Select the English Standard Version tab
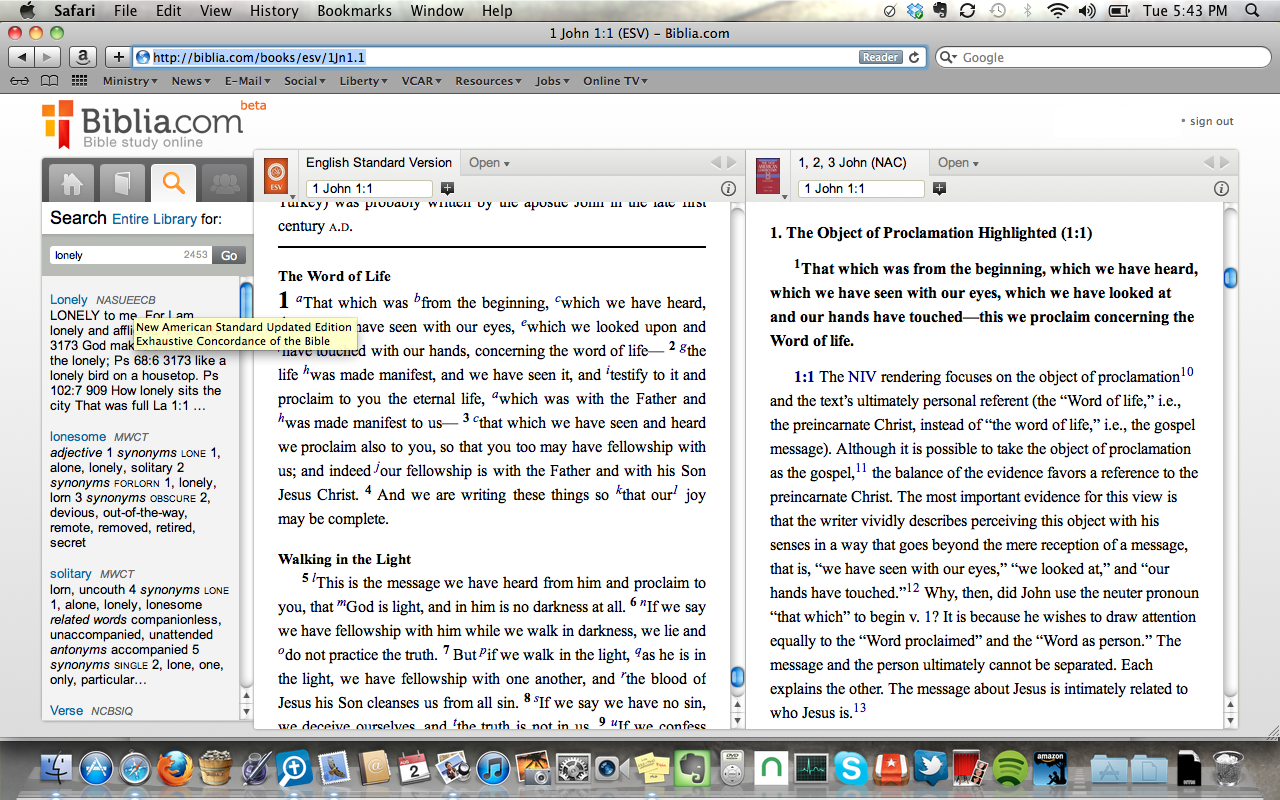This screenshot has width=1280, height=800. (x=379, y=162)
